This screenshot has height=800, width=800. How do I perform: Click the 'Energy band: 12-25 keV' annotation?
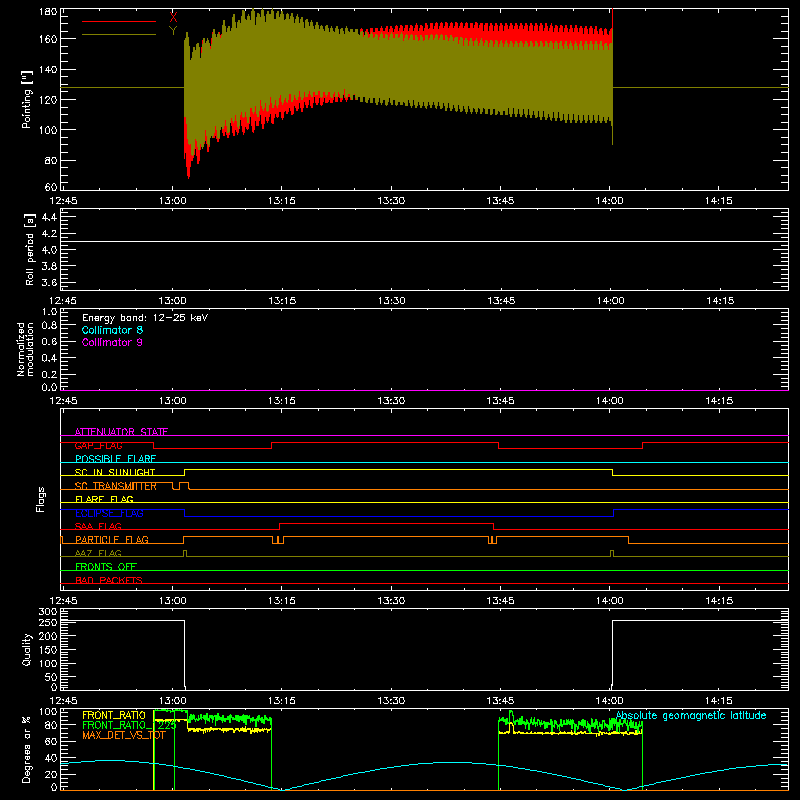point(145,318)
